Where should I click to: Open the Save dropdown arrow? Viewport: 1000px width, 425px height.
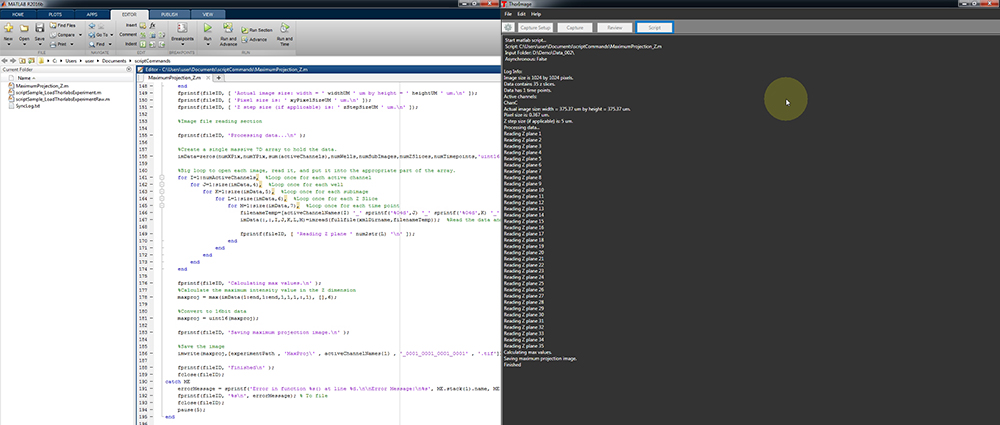(x=40, y=45)
